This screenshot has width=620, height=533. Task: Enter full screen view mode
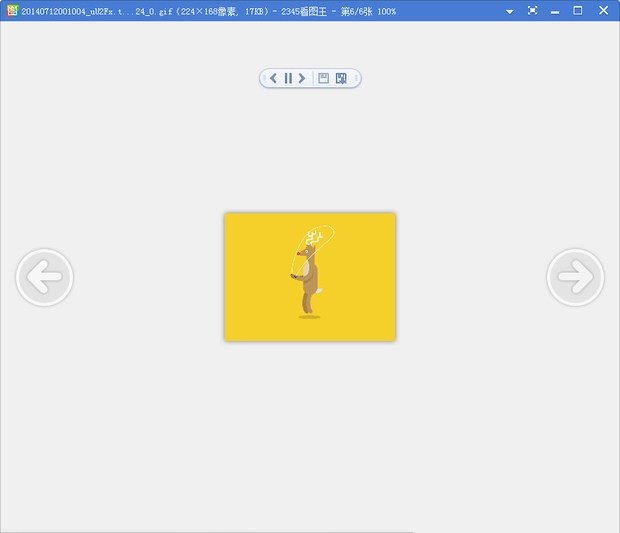[533, 11]
